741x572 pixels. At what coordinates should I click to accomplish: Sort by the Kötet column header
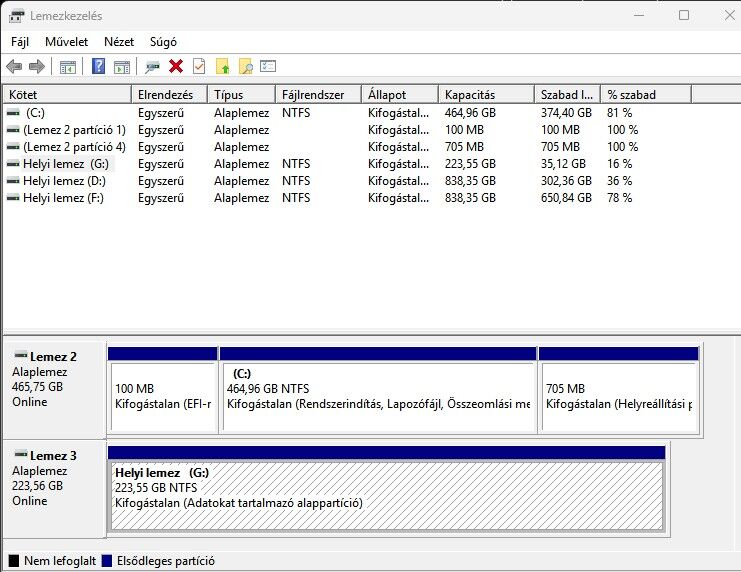pos(67,95)
